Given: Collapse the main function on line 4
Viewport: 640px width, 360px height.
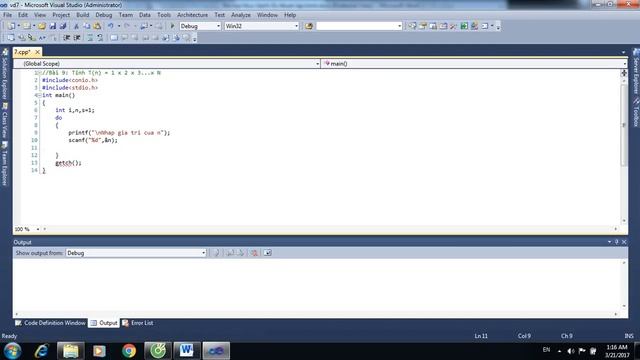Looking at the screenshot, I should pos(39,95).
